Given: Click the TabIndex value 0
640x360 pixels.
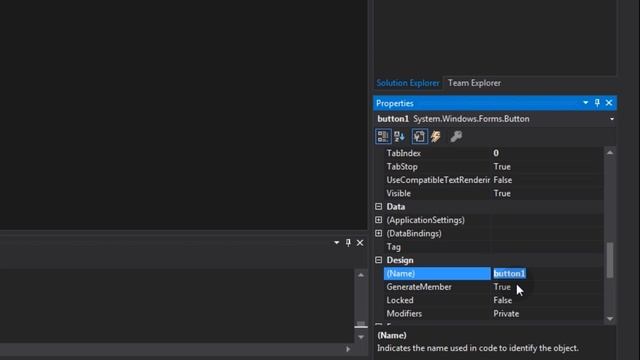Looking at the screenshot, I should 496,153.
